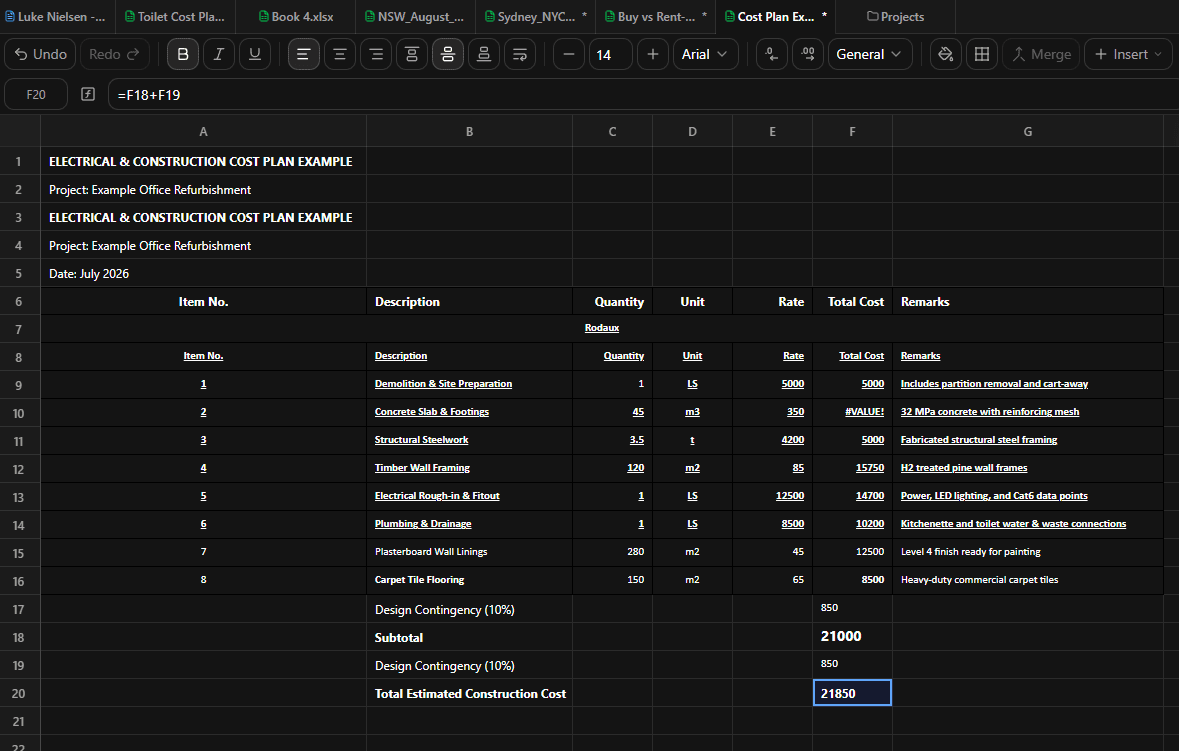Screen dimensions: 1179x751
Task: Select column B header
Action: (x=469, y=132)
